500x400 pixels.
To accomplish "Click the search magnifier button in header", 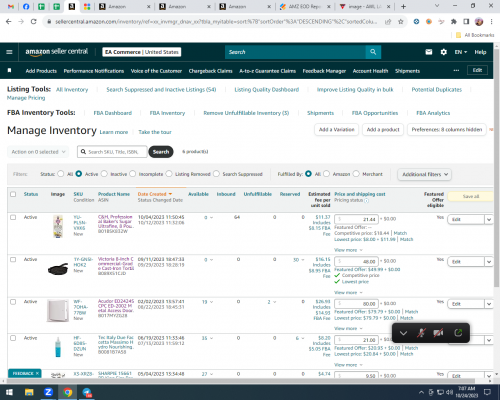I will pyautogui.click(x=373, y=52).
